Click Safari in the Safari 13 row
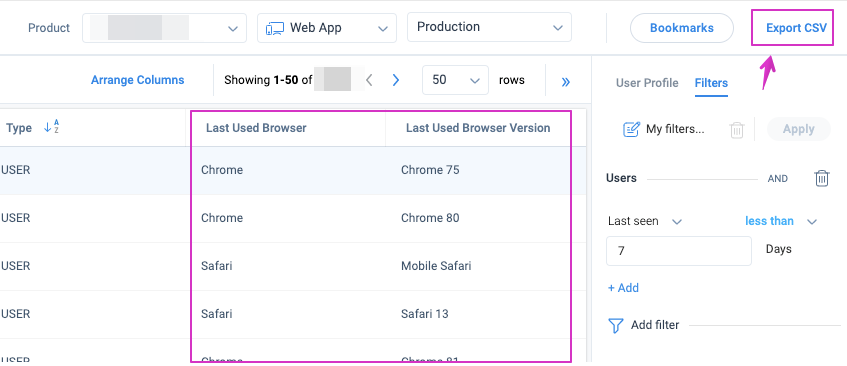The width and height of the screenshot is (847, 366). (x=217, y=314)
